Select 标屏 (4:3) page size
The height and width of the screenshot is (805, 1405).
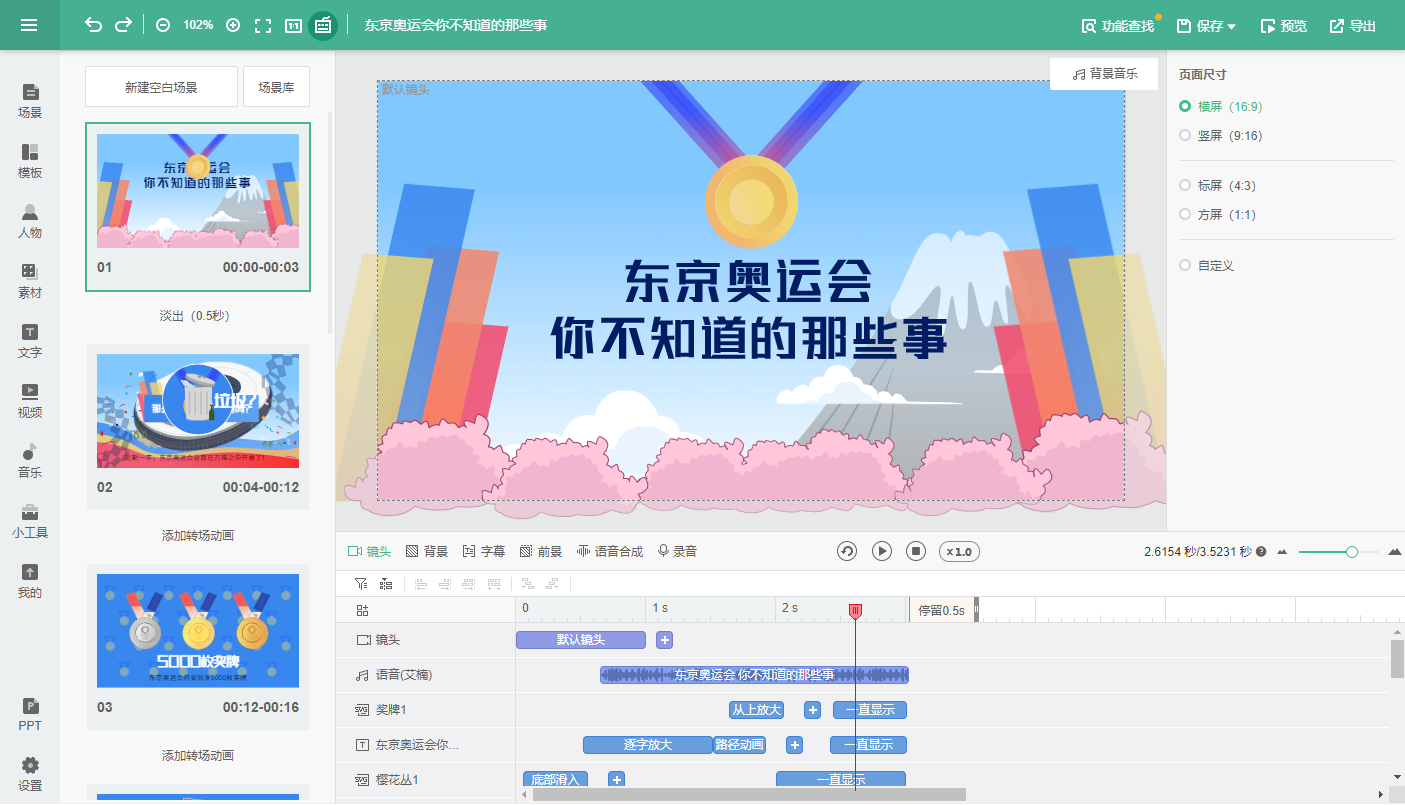[1217, 185]
